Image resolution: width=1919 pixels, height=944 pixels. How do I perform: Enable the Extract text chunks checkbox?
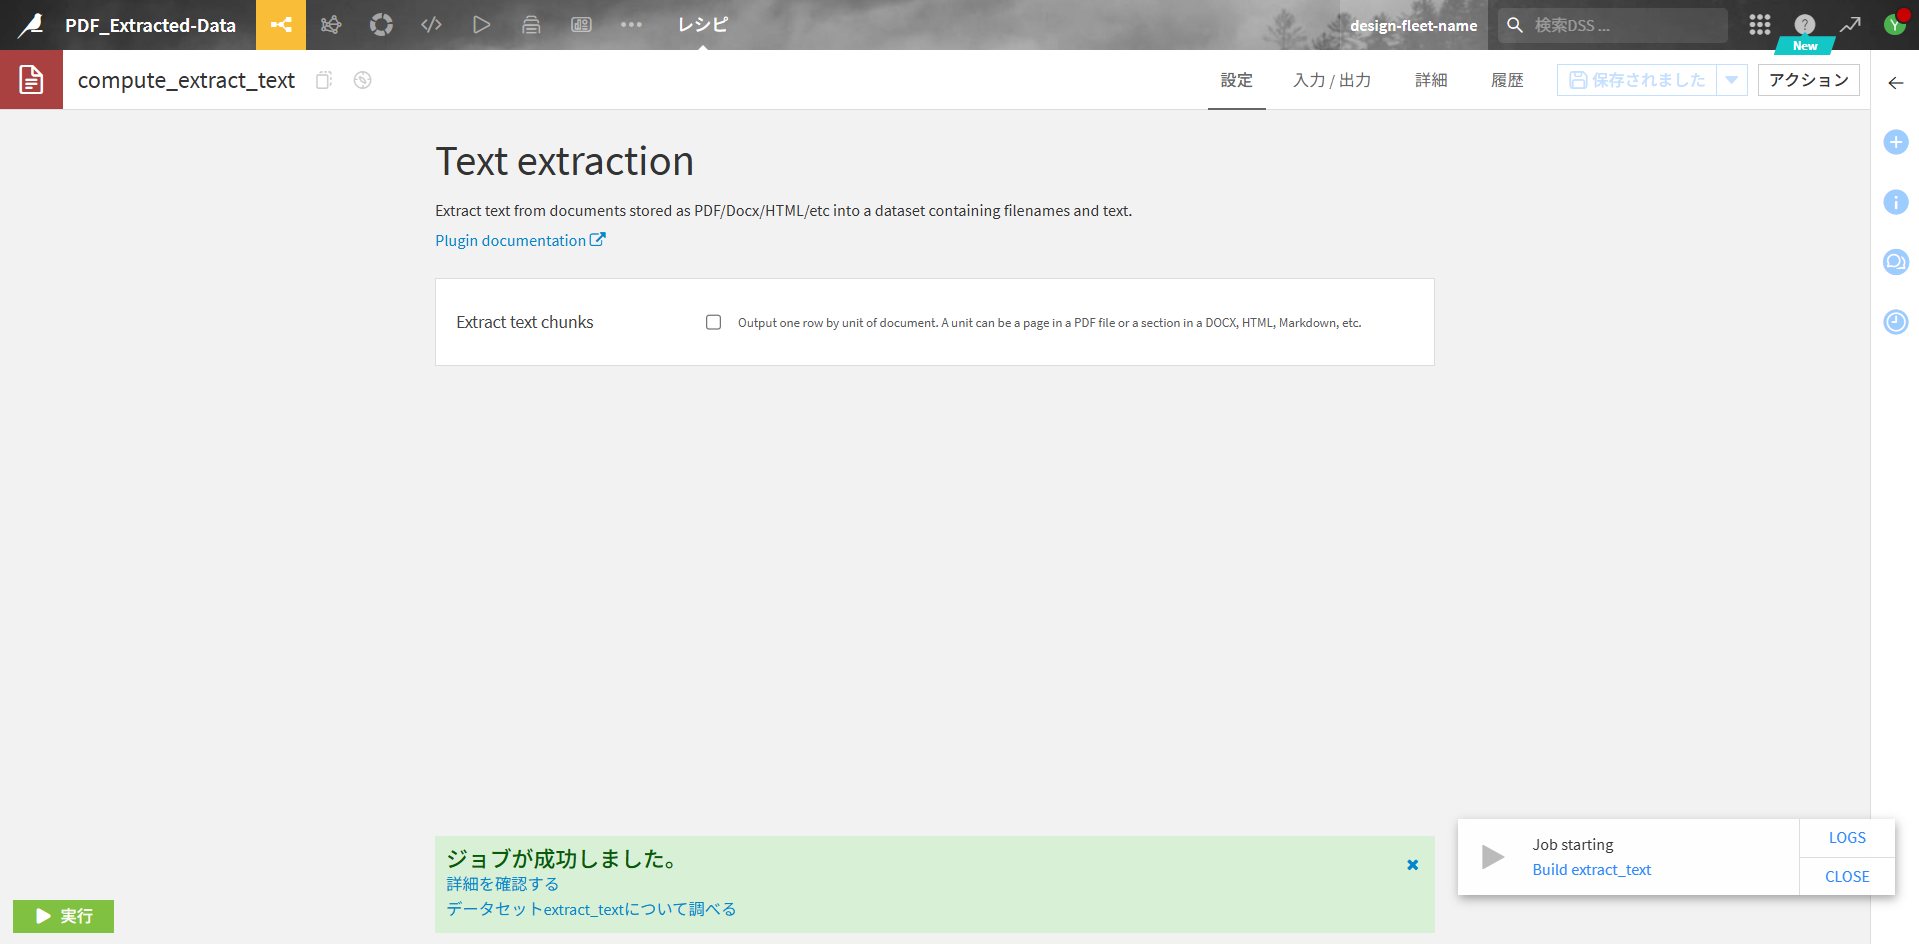tap(713, 322)
